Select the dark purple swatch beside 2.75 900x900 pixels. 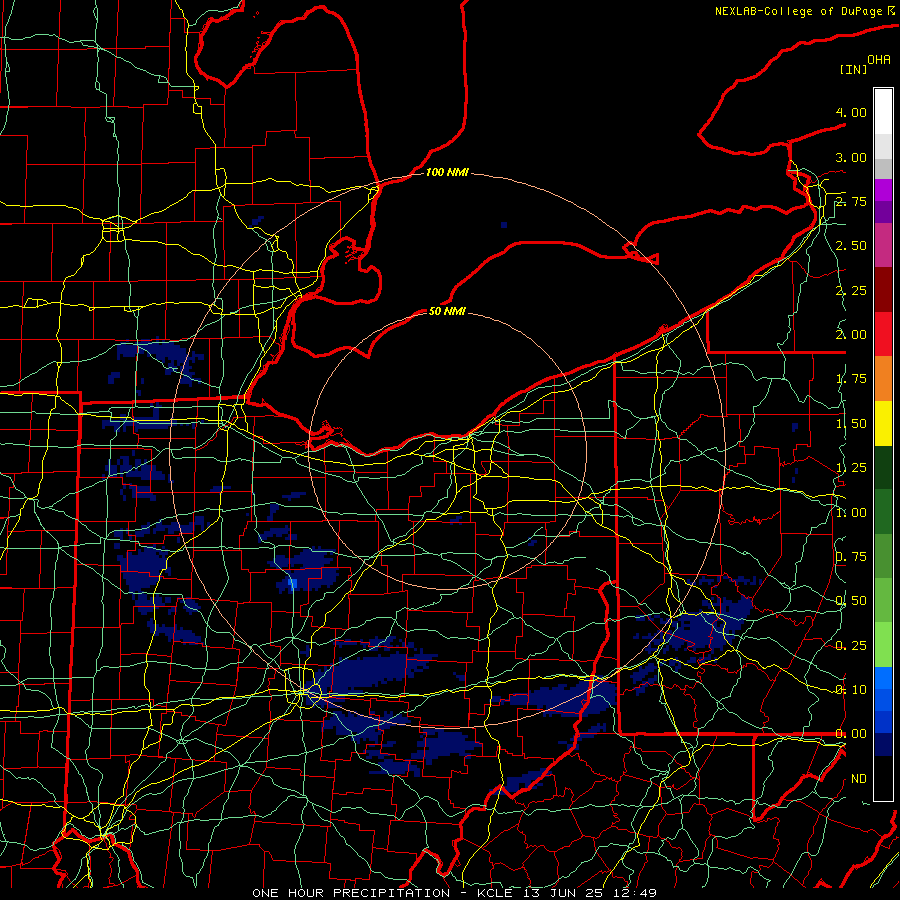[x=883, y=212]
